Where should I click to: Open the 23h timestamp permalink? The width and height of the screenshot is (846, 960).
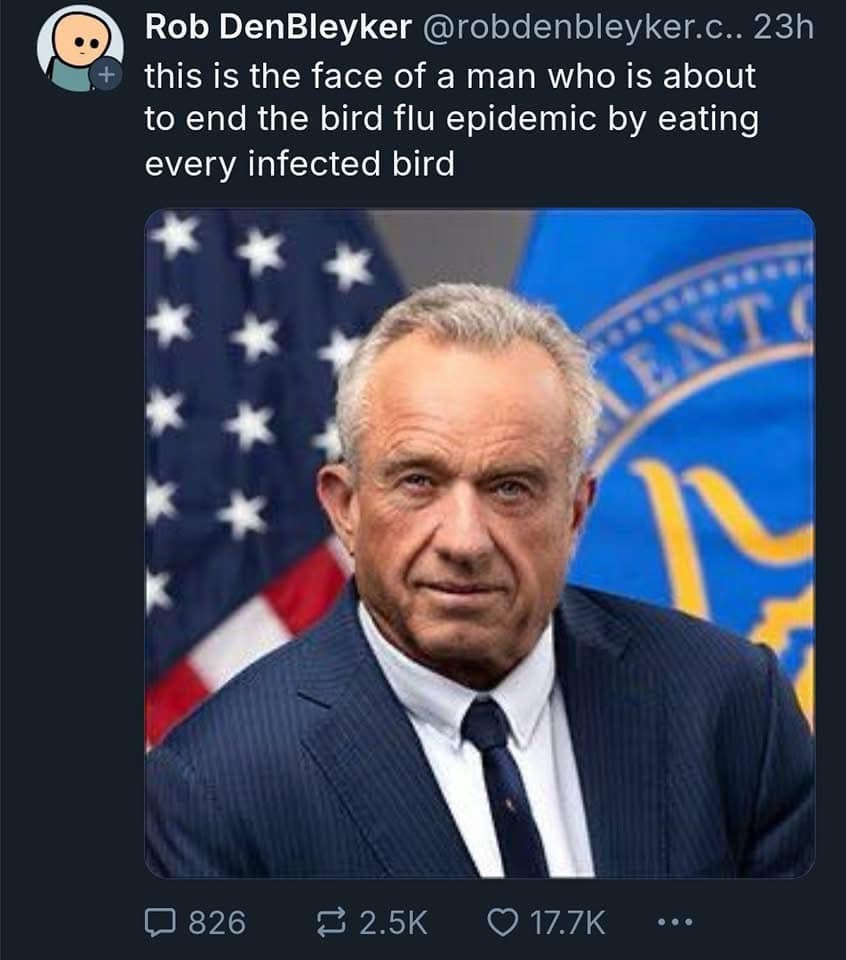(783, 27)
